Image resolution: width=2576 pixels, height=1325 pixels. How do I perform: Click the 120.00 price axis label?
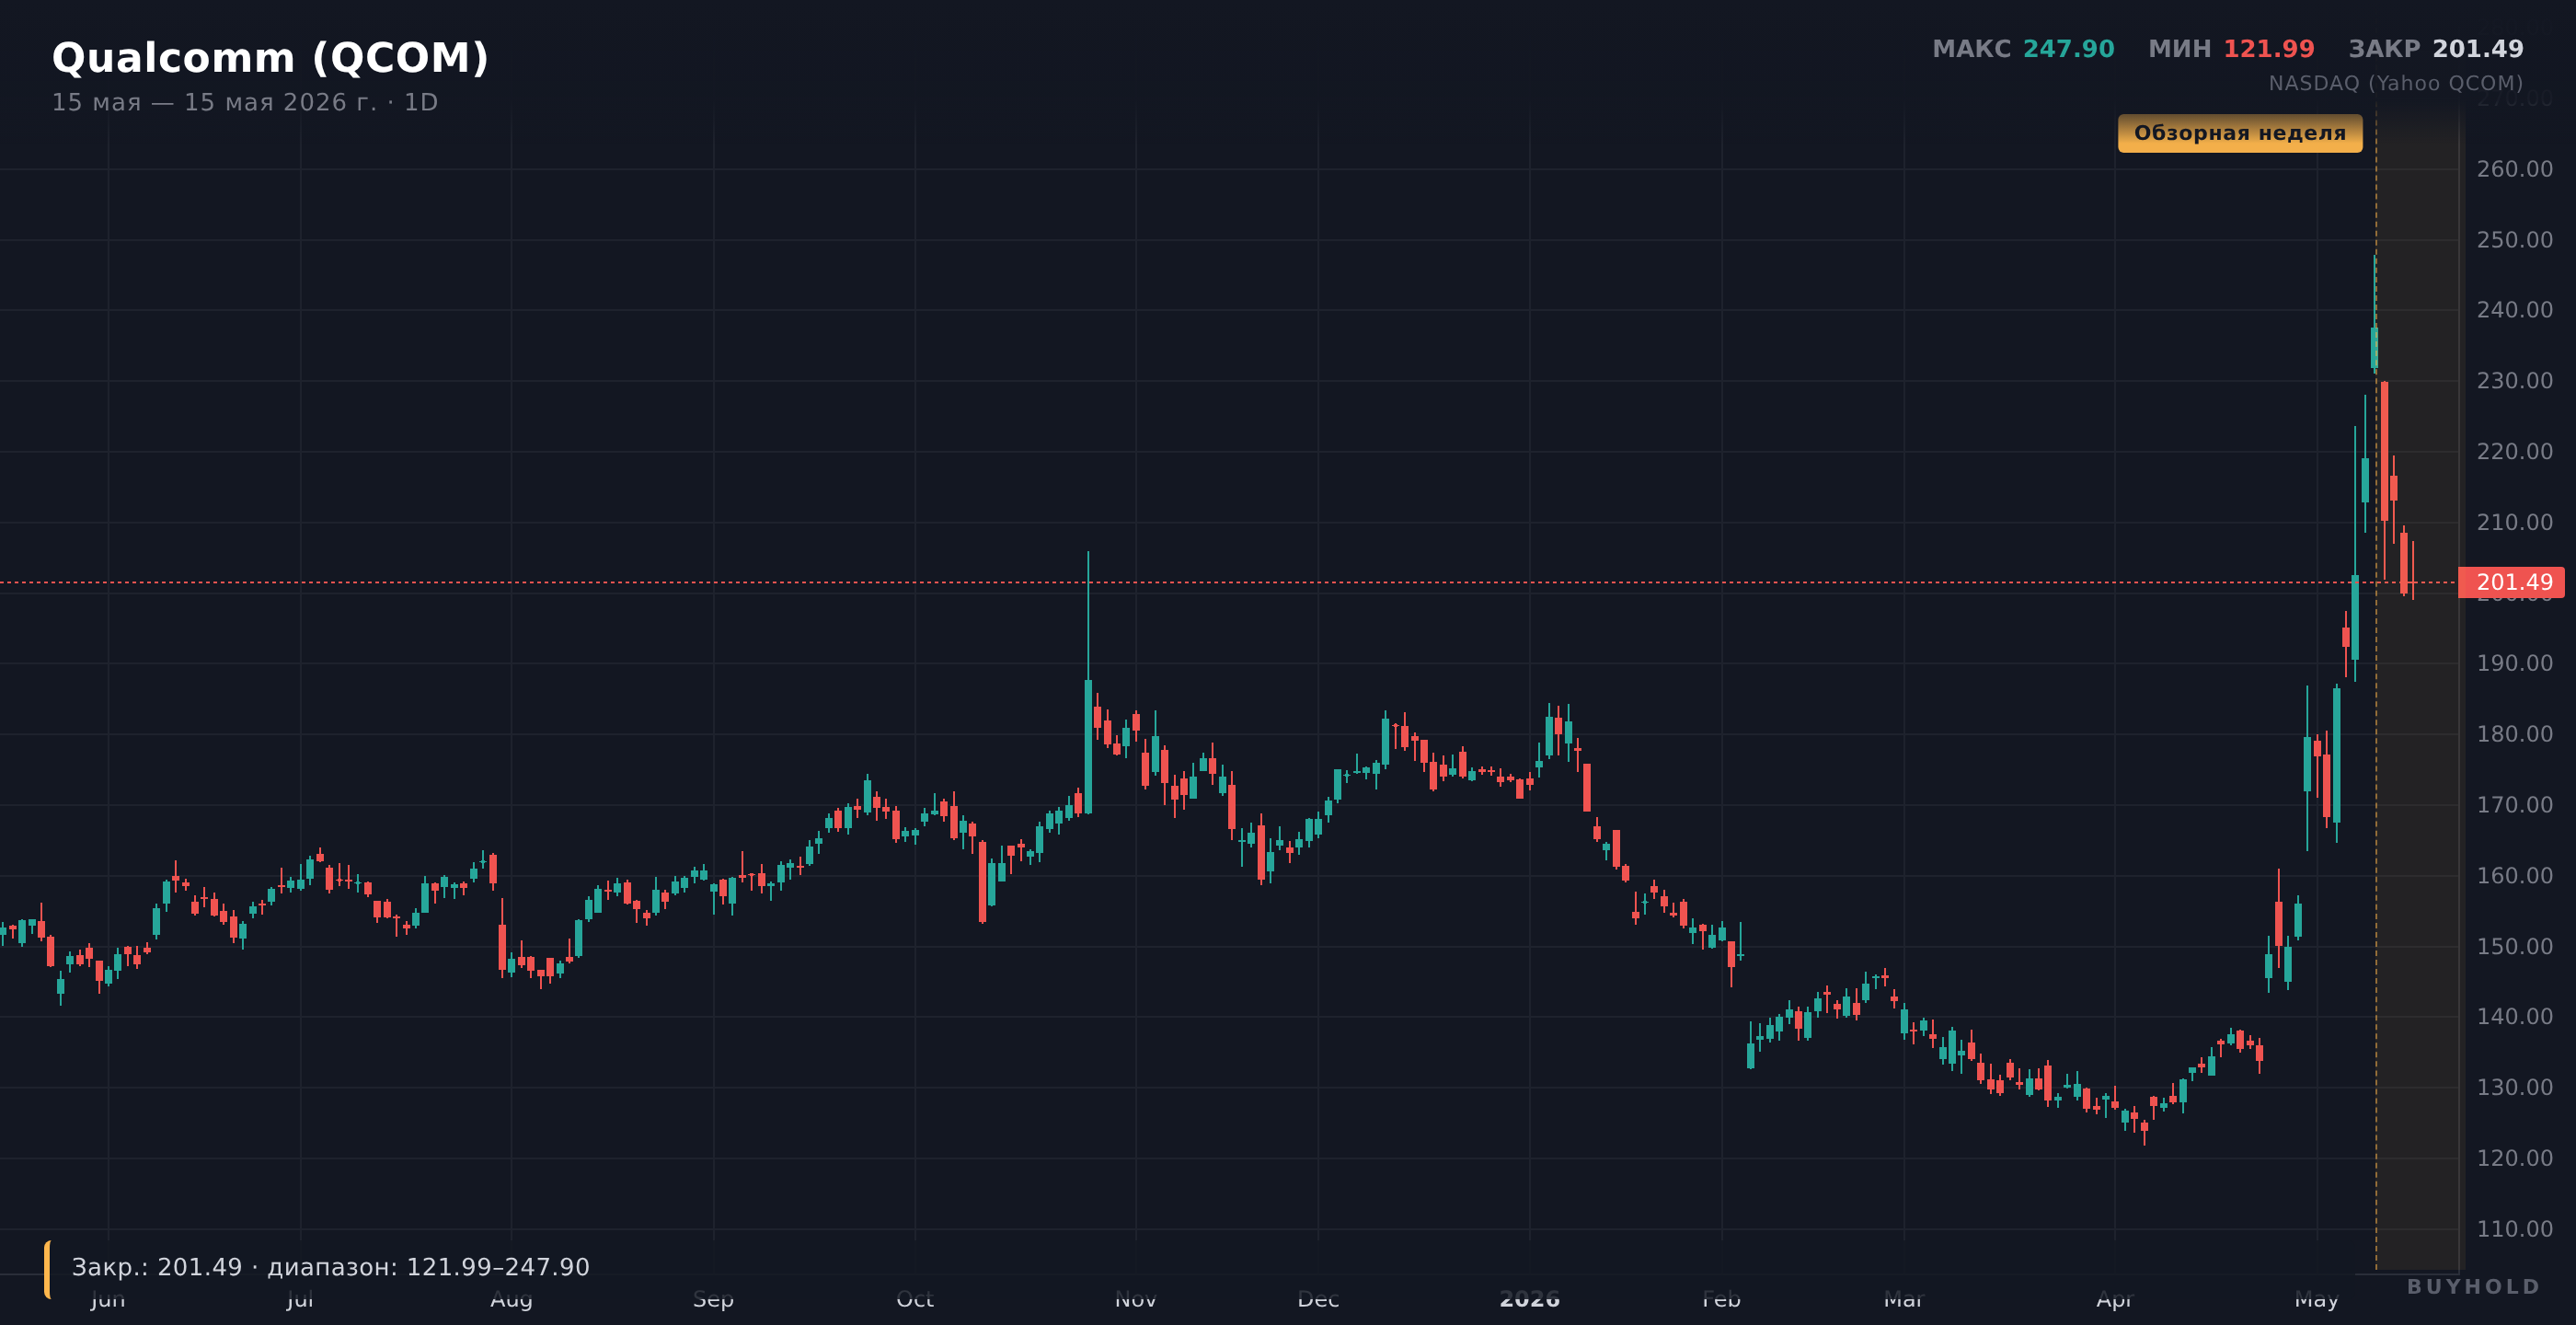tap(2514, 1158)
